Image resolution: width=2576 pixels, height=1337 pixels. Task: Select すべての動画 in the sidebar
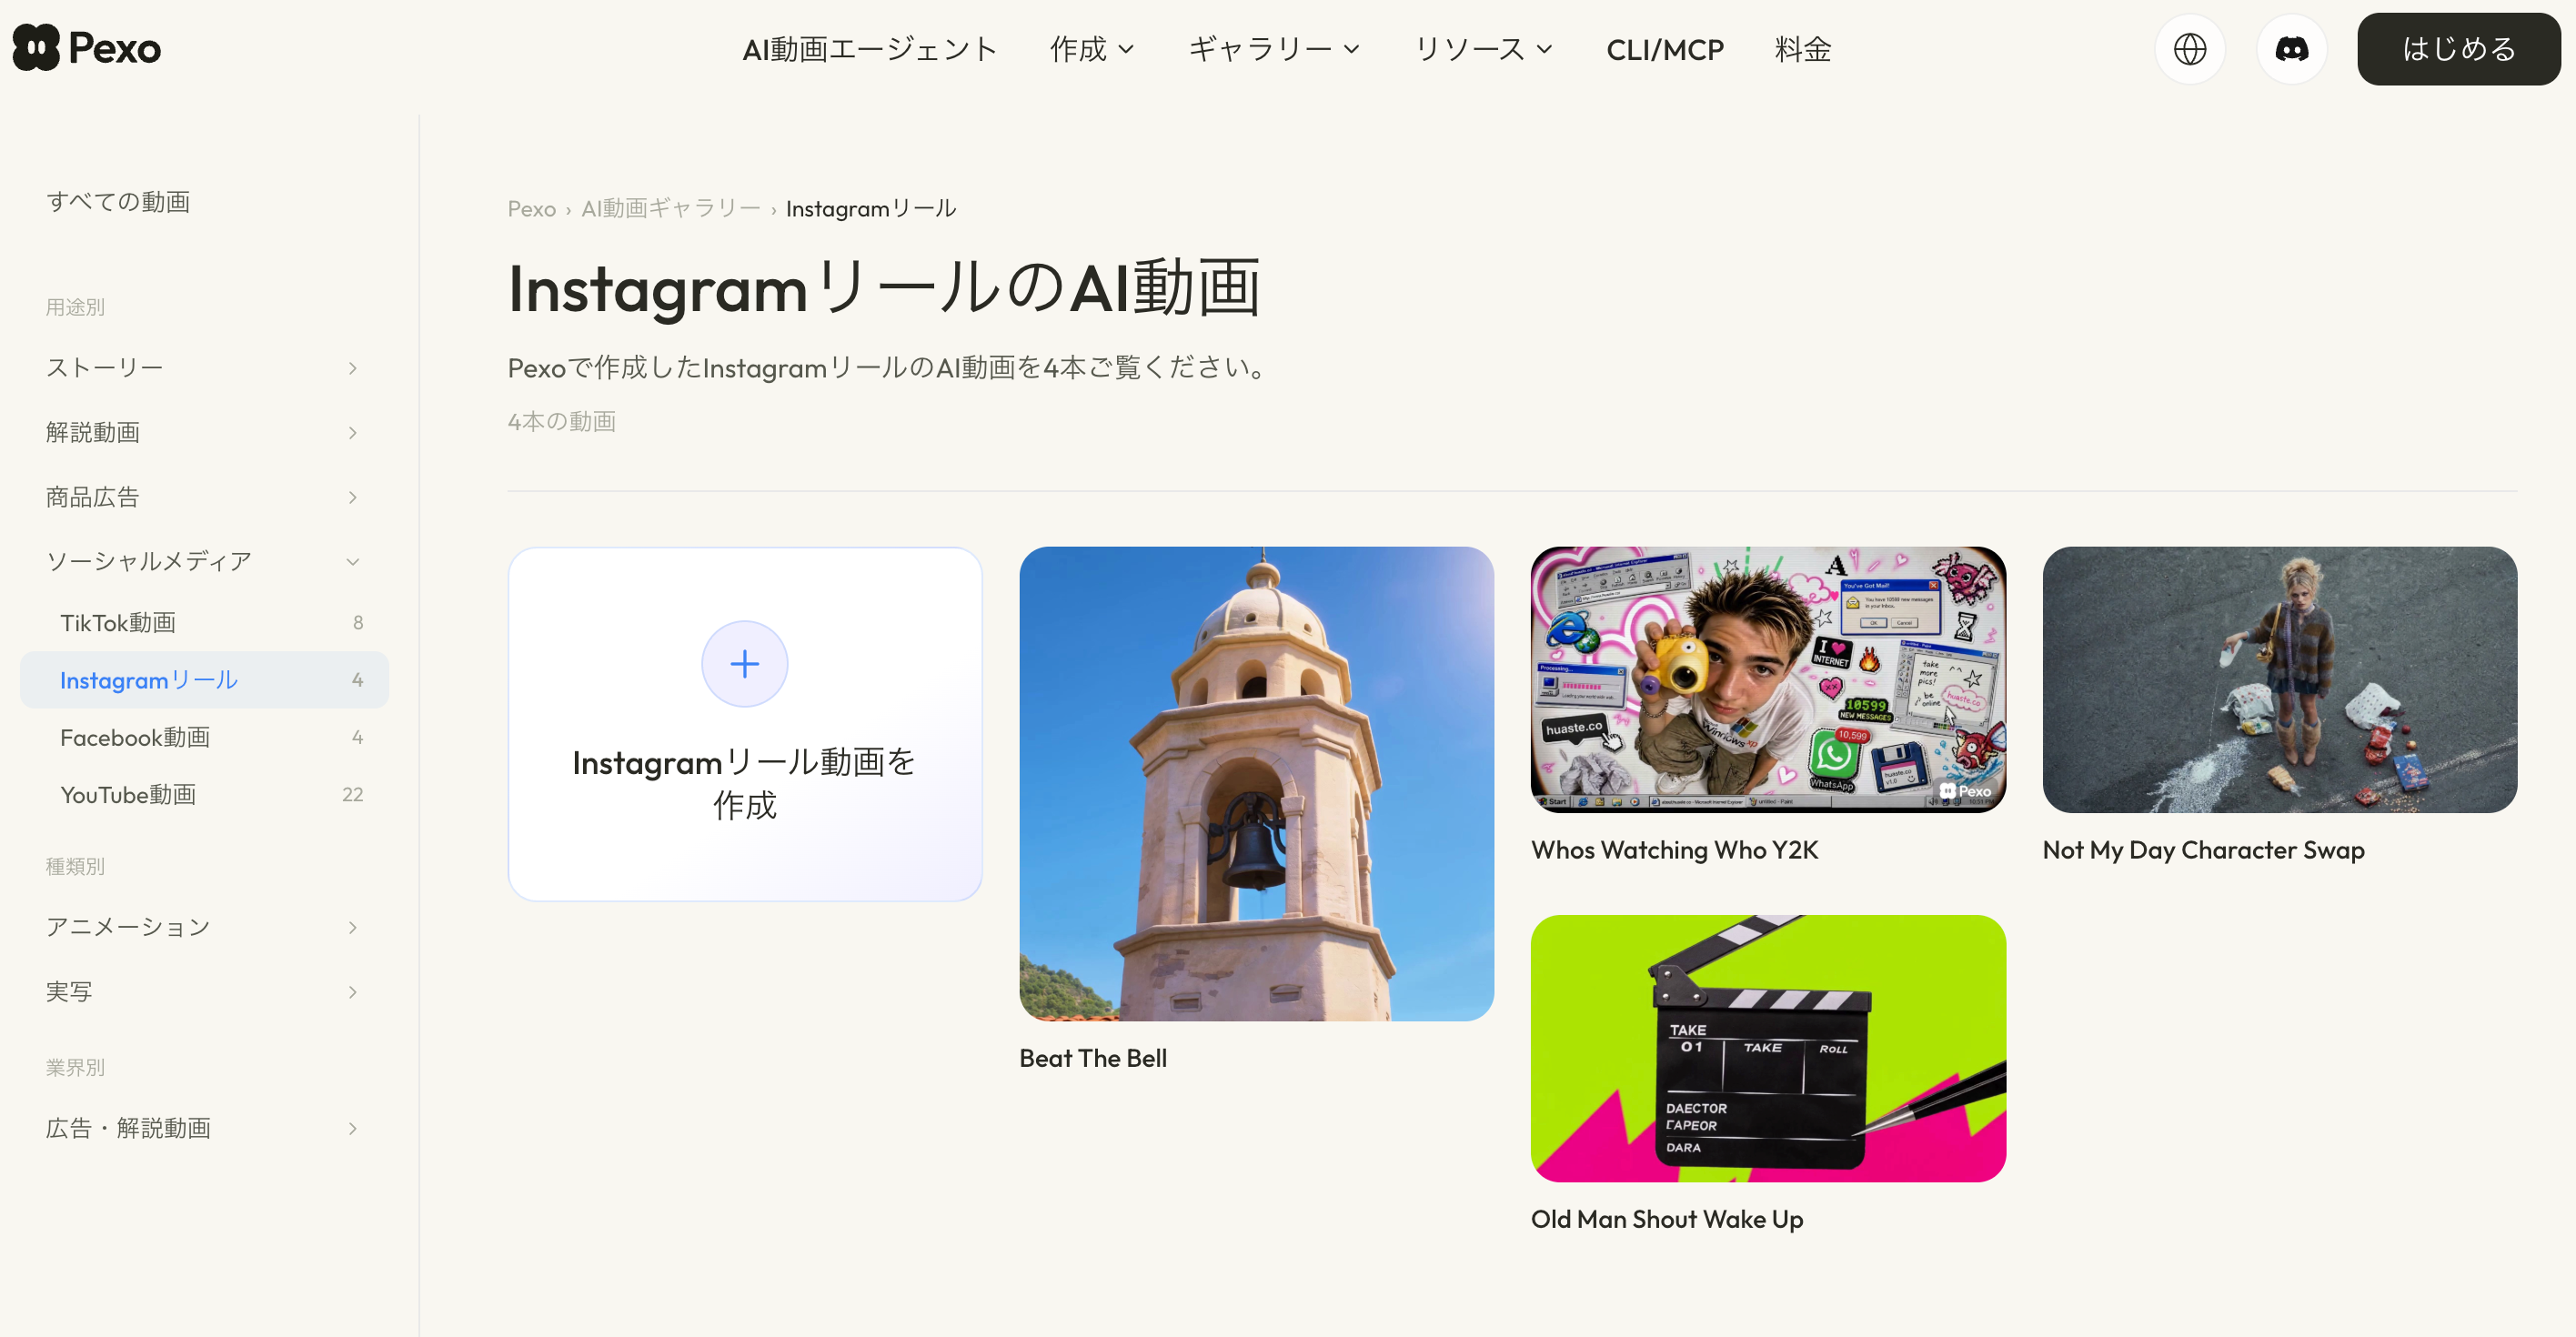point(118,202)
